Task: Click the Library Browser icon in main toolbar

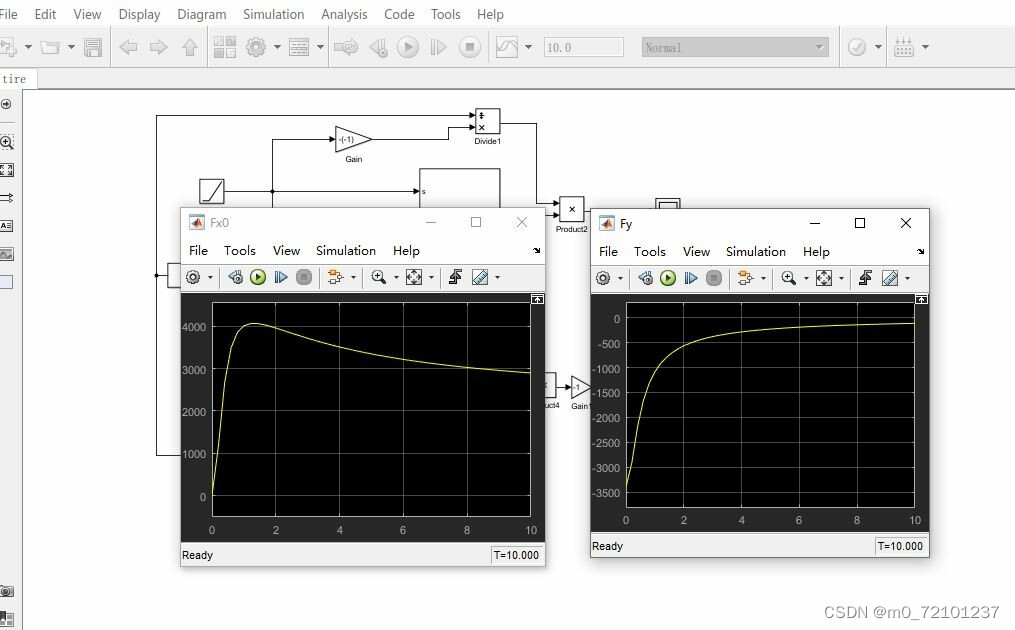Action: point(224,47)
